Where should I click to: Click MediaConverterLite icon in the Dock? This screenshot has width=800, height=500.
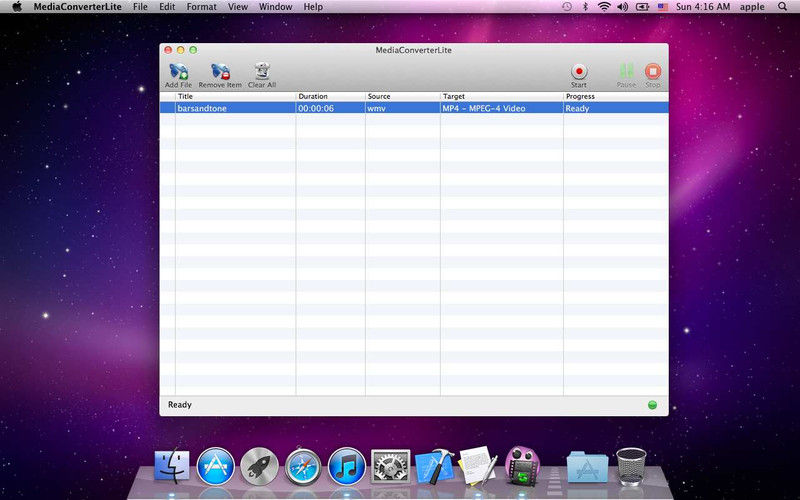coord(521,465)
